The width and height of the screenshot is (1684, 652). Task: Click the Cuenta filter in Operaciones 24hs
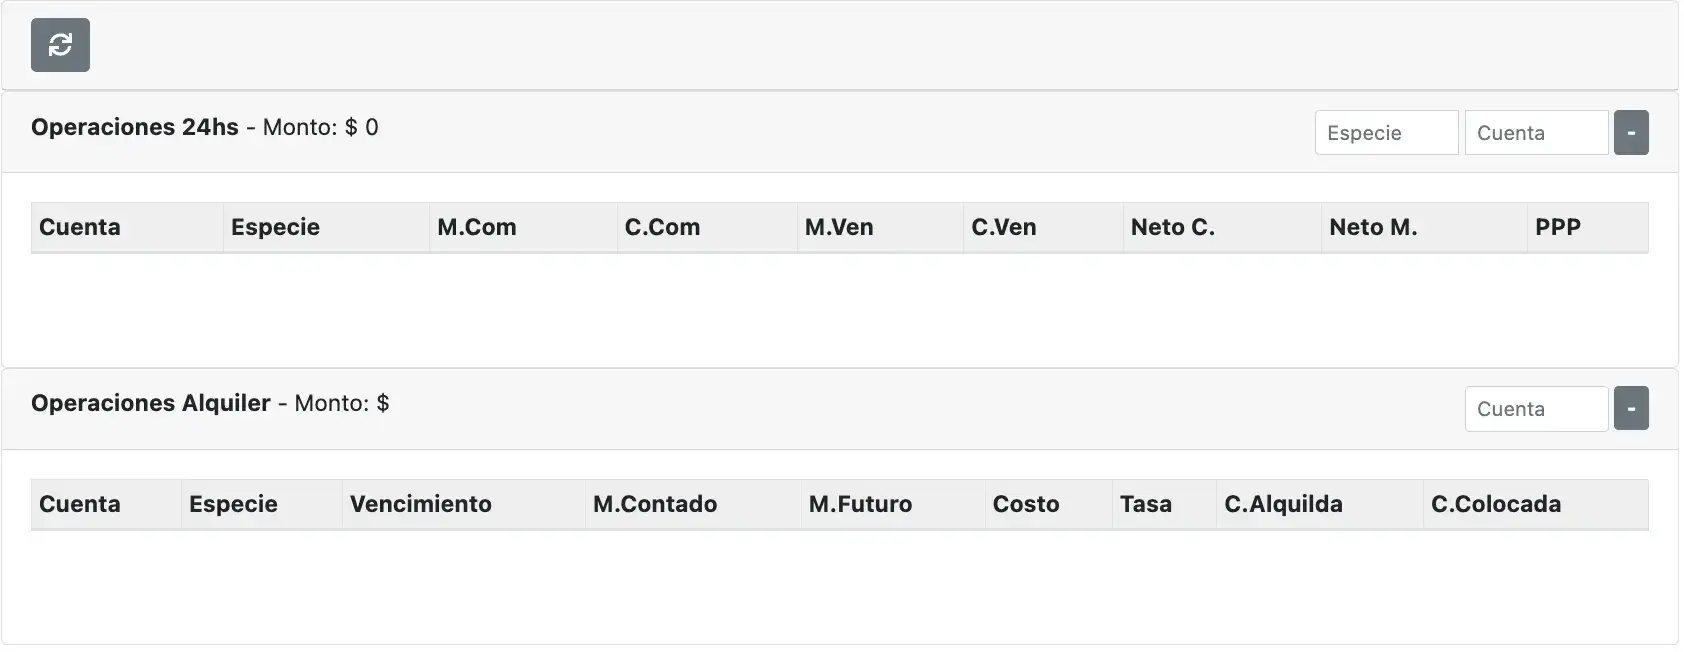point(1536,132)
